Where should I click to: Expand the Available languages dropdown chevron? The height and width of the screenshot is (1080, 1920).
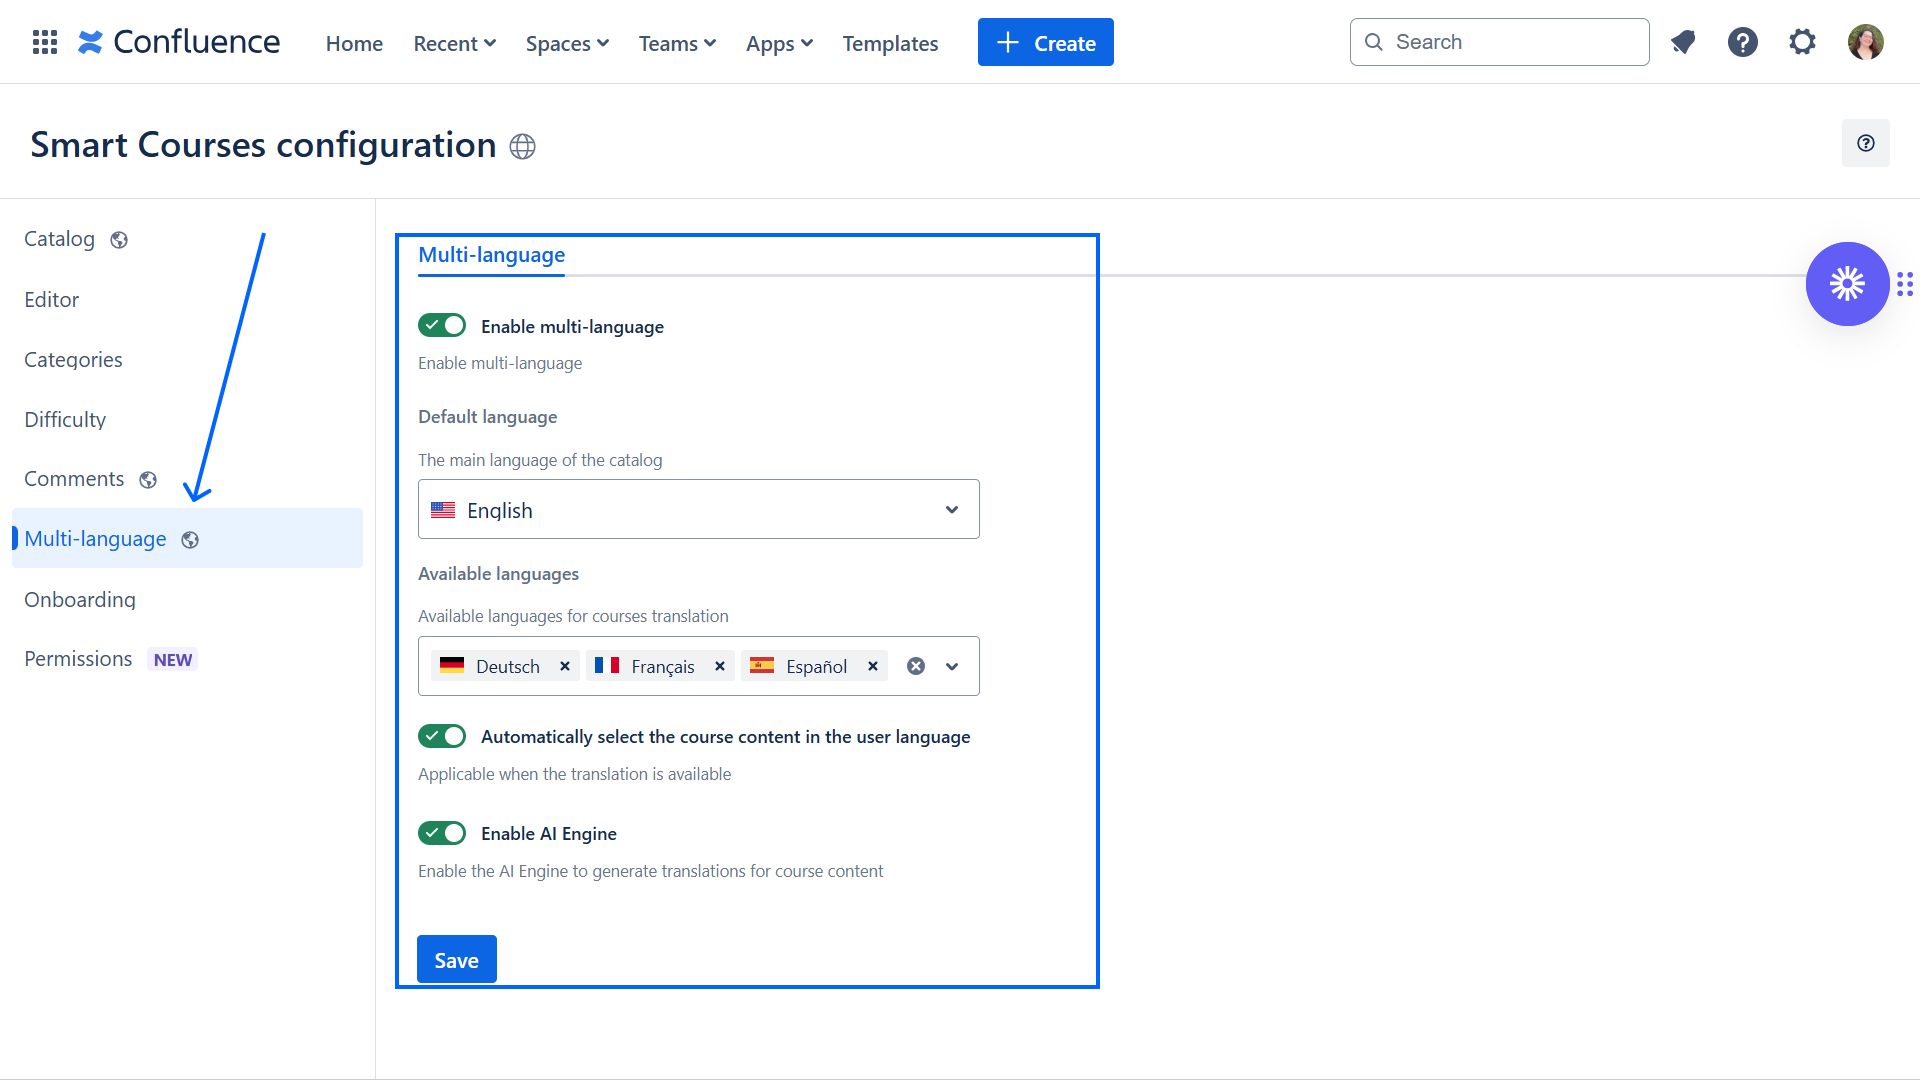coord(952,666)
